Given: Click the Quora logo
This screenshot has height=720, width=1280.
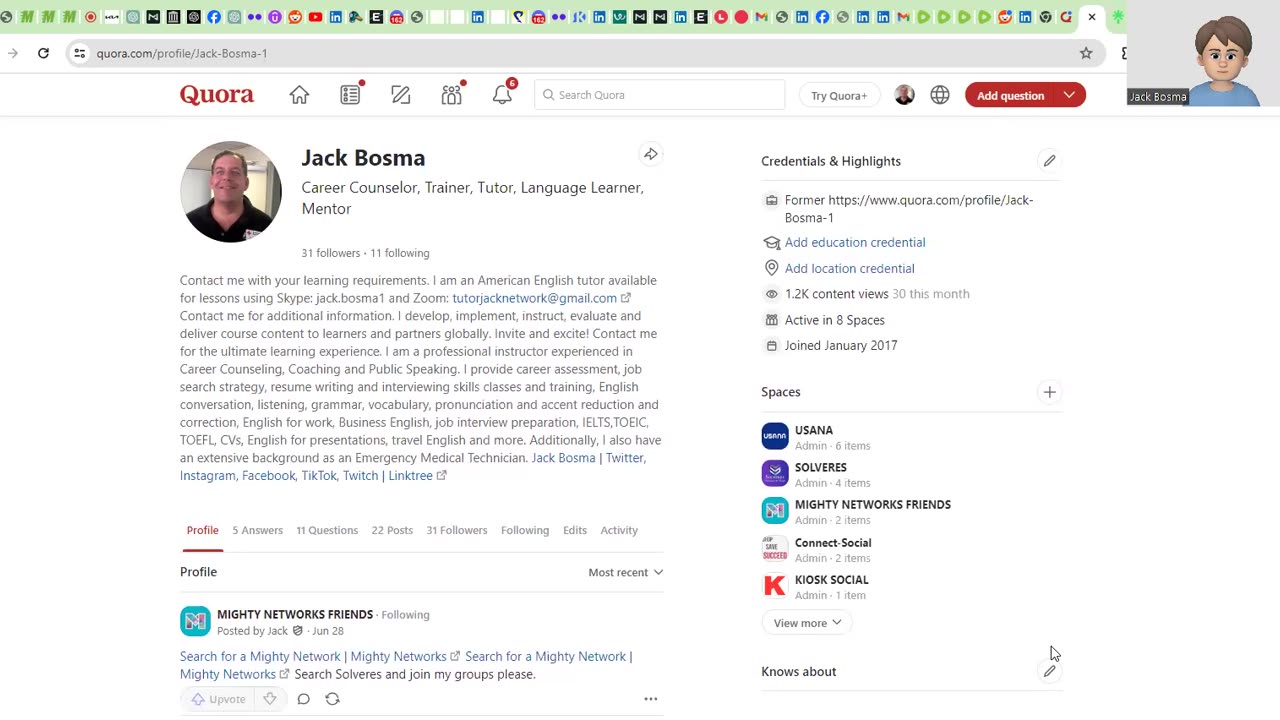Looking at the screenshot, I should pyautogui.click(x=217, y=95).
